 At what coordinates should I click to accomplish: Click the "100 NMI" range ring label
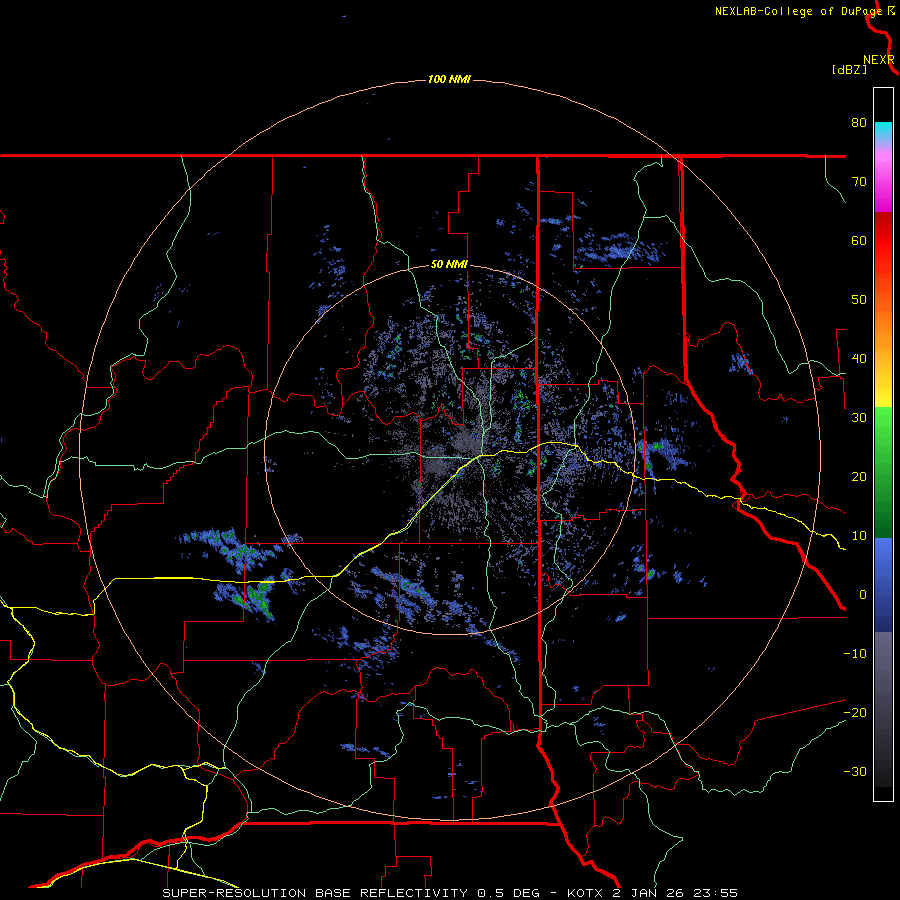pyautogui.click(x=449, y=79)
